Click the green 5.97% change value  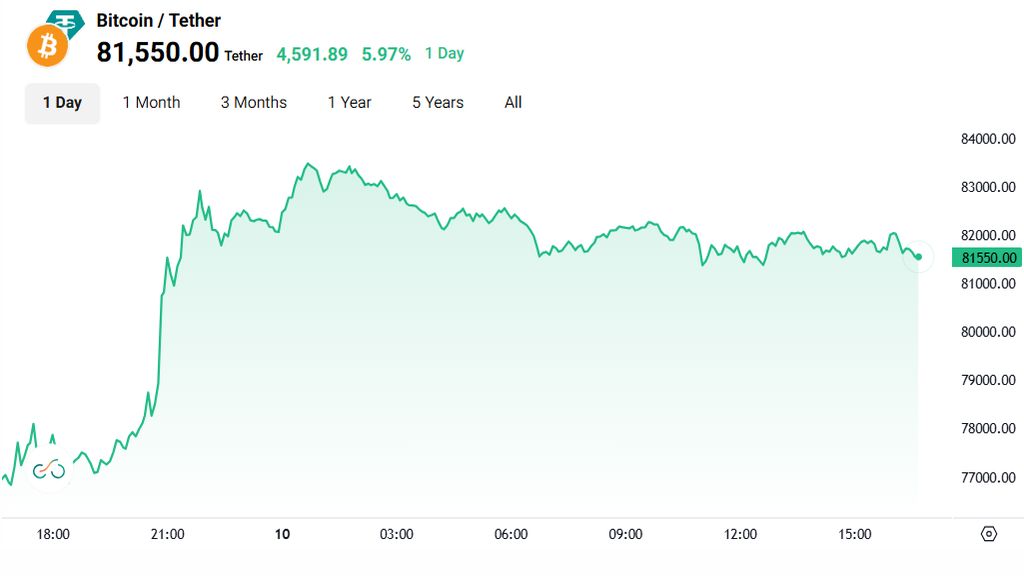pyautogui.click(x=386, y=54)
